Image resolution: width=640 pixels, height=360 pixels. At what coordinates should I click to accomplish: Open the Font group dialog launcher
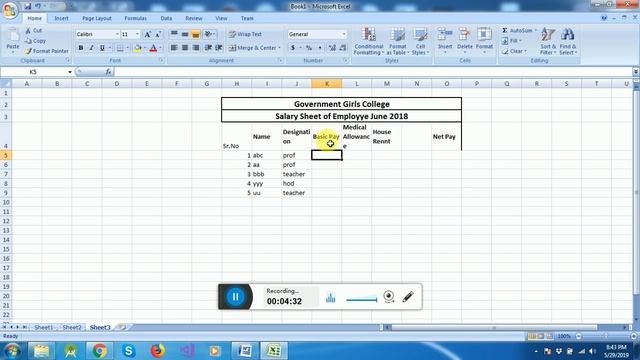tap(161, 60)
